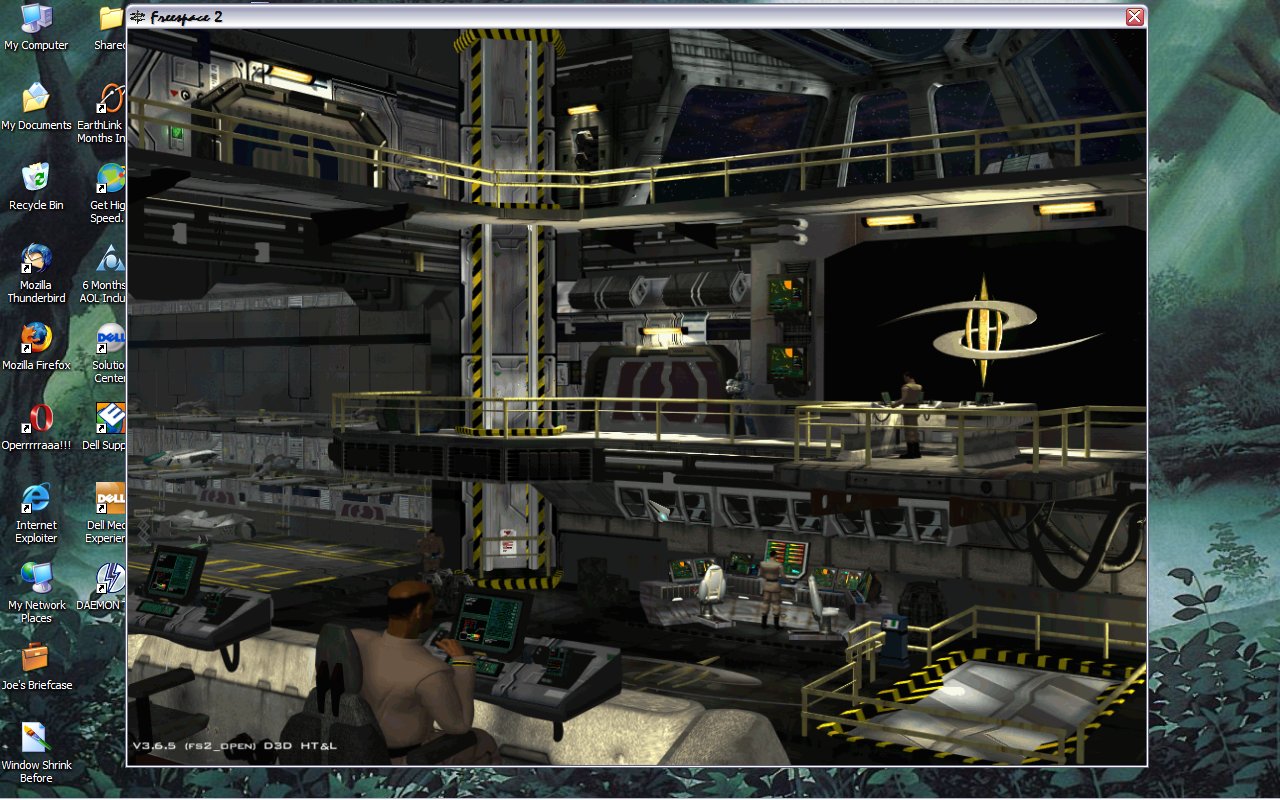Click the Freespace 2 title bar icon
This screenshot has width=1280, height=800.
pyautogui.click(x=137, y=16)
